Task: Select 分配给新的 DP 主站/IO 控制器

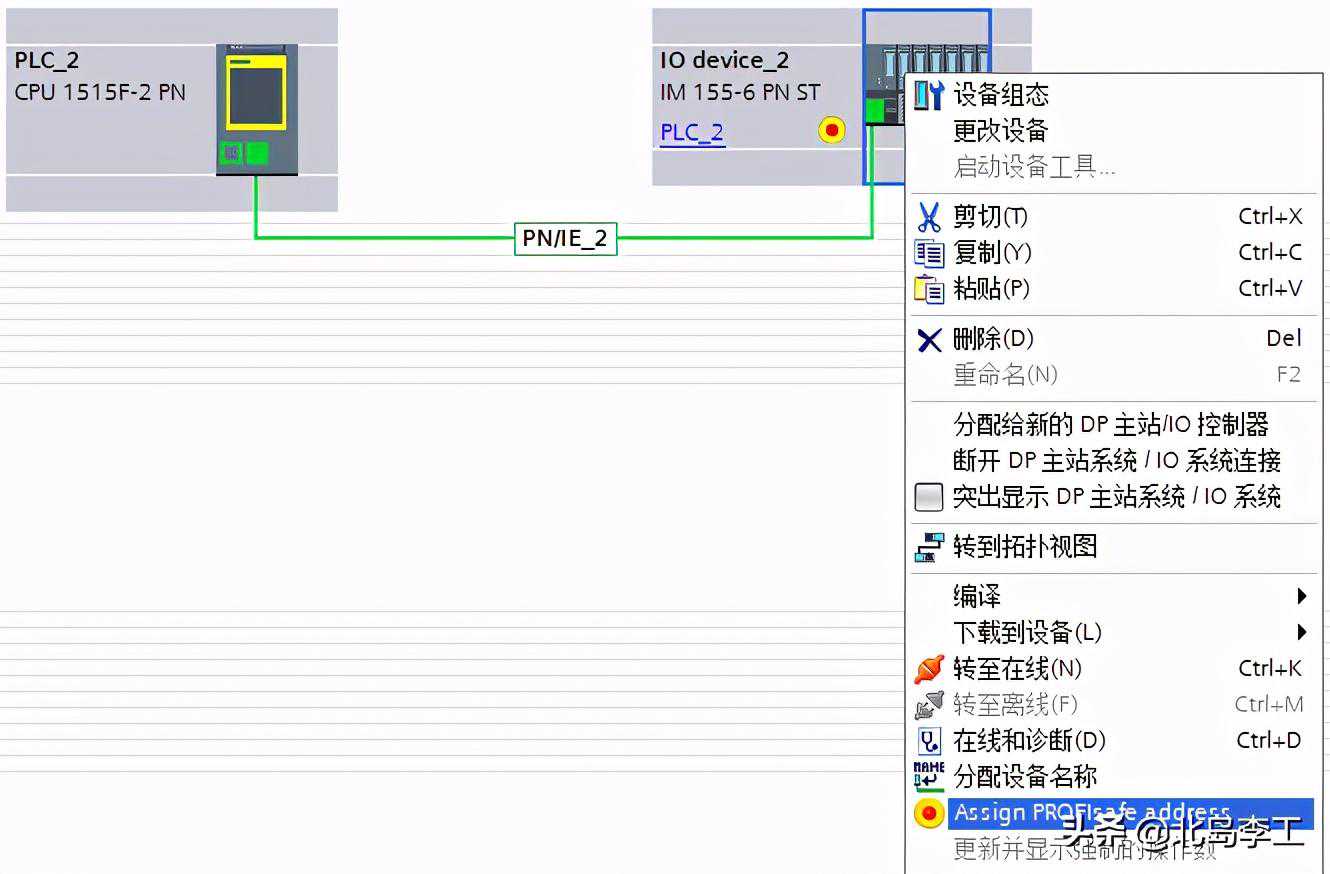Action: tap(1110, 425)
